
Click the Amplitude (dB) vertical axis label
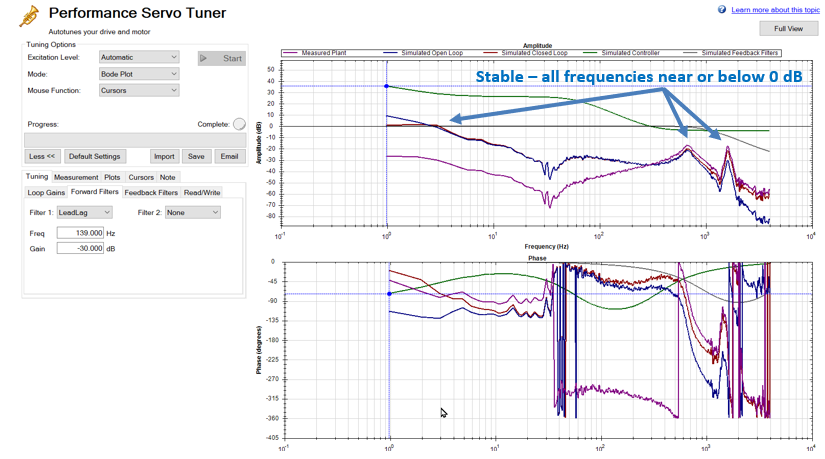258,143
